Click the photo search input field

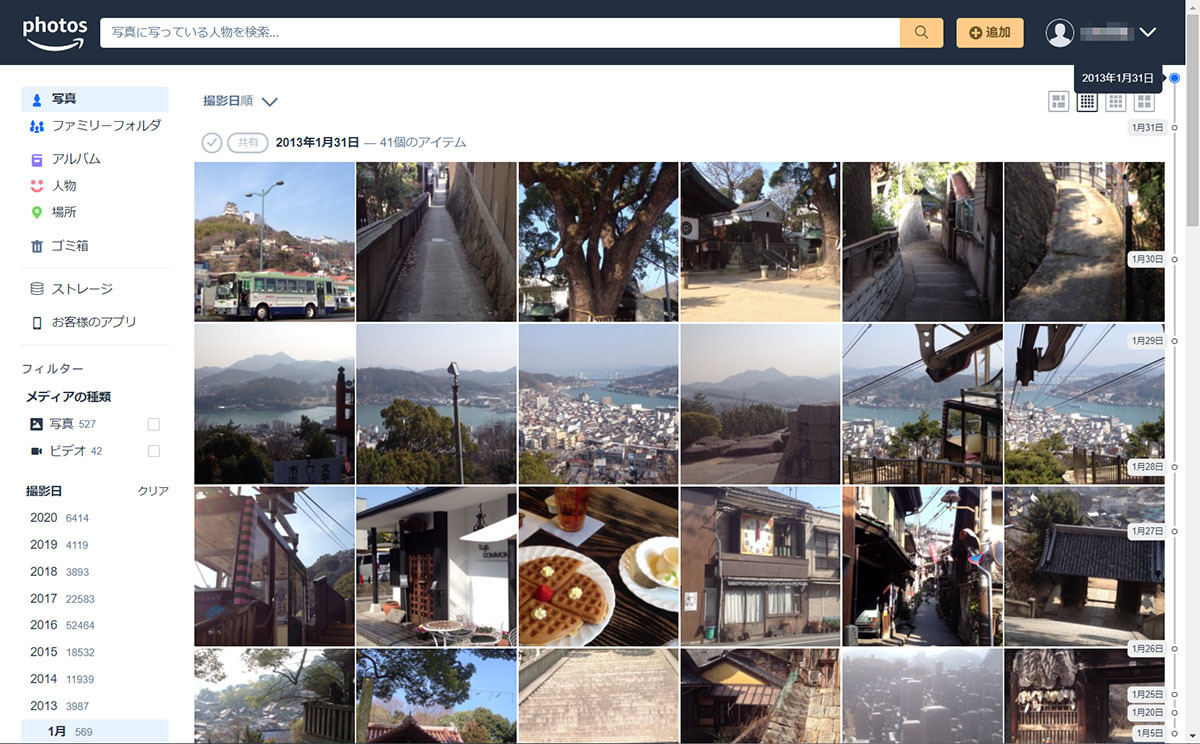(500, 32)
